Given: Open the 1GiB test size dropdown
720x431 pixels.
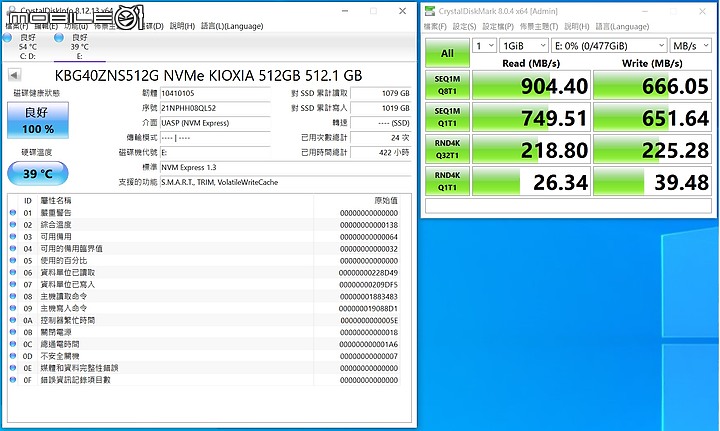Looking at the screenshot, I should coord(524,45).
